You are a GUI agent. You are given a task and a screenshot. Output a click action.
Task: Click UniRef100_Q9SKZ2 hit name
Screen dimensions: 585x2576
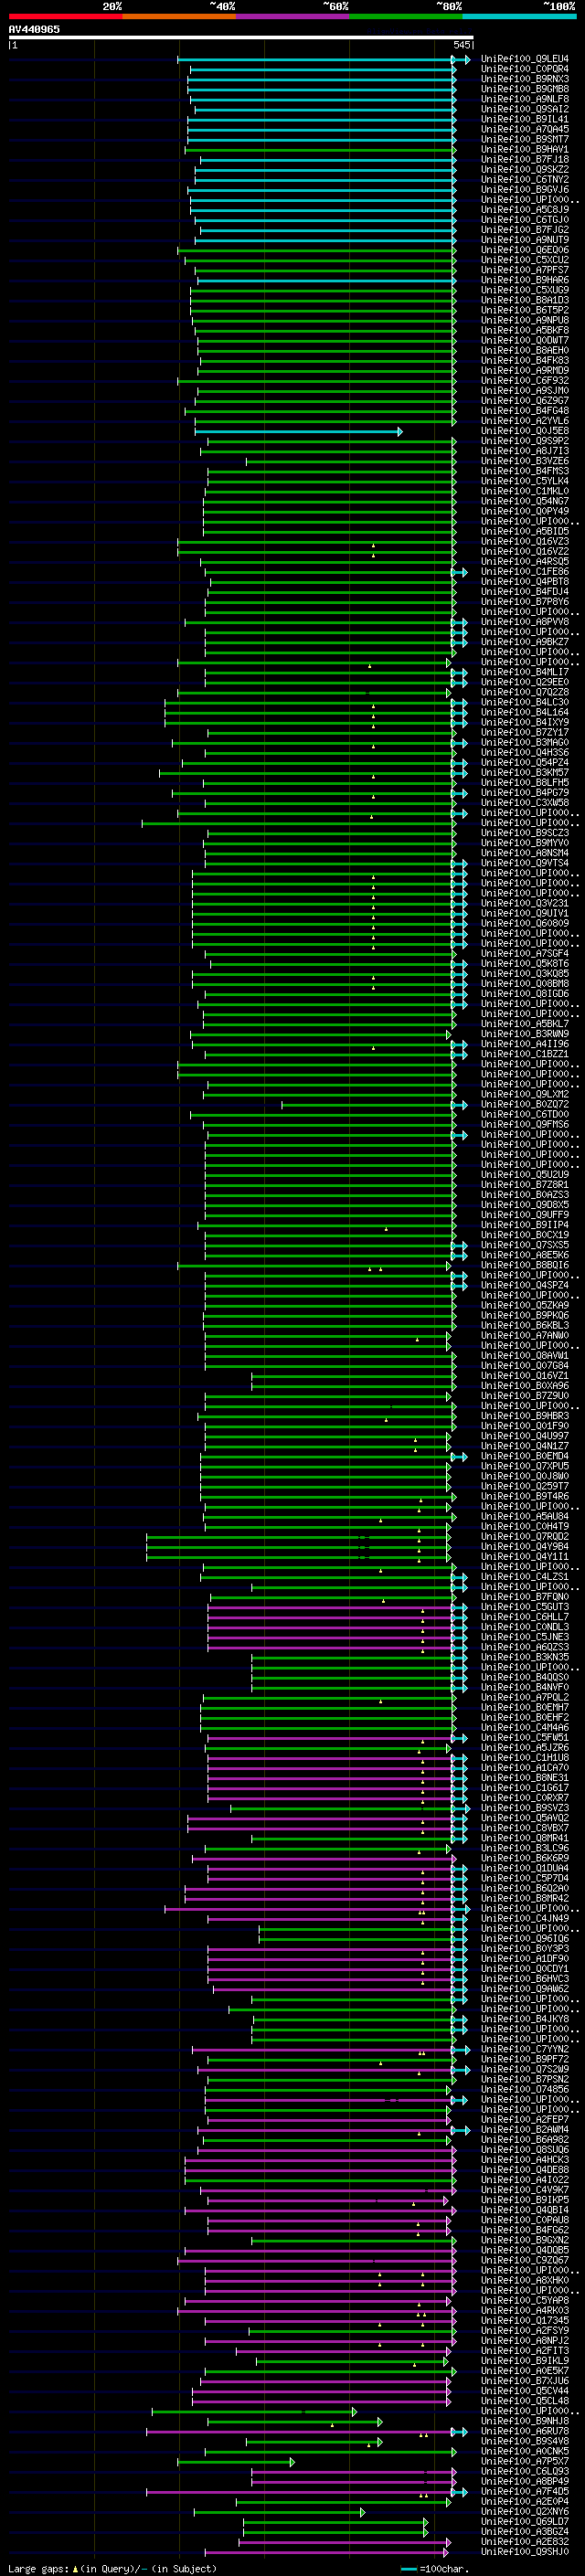coord(525,169)
